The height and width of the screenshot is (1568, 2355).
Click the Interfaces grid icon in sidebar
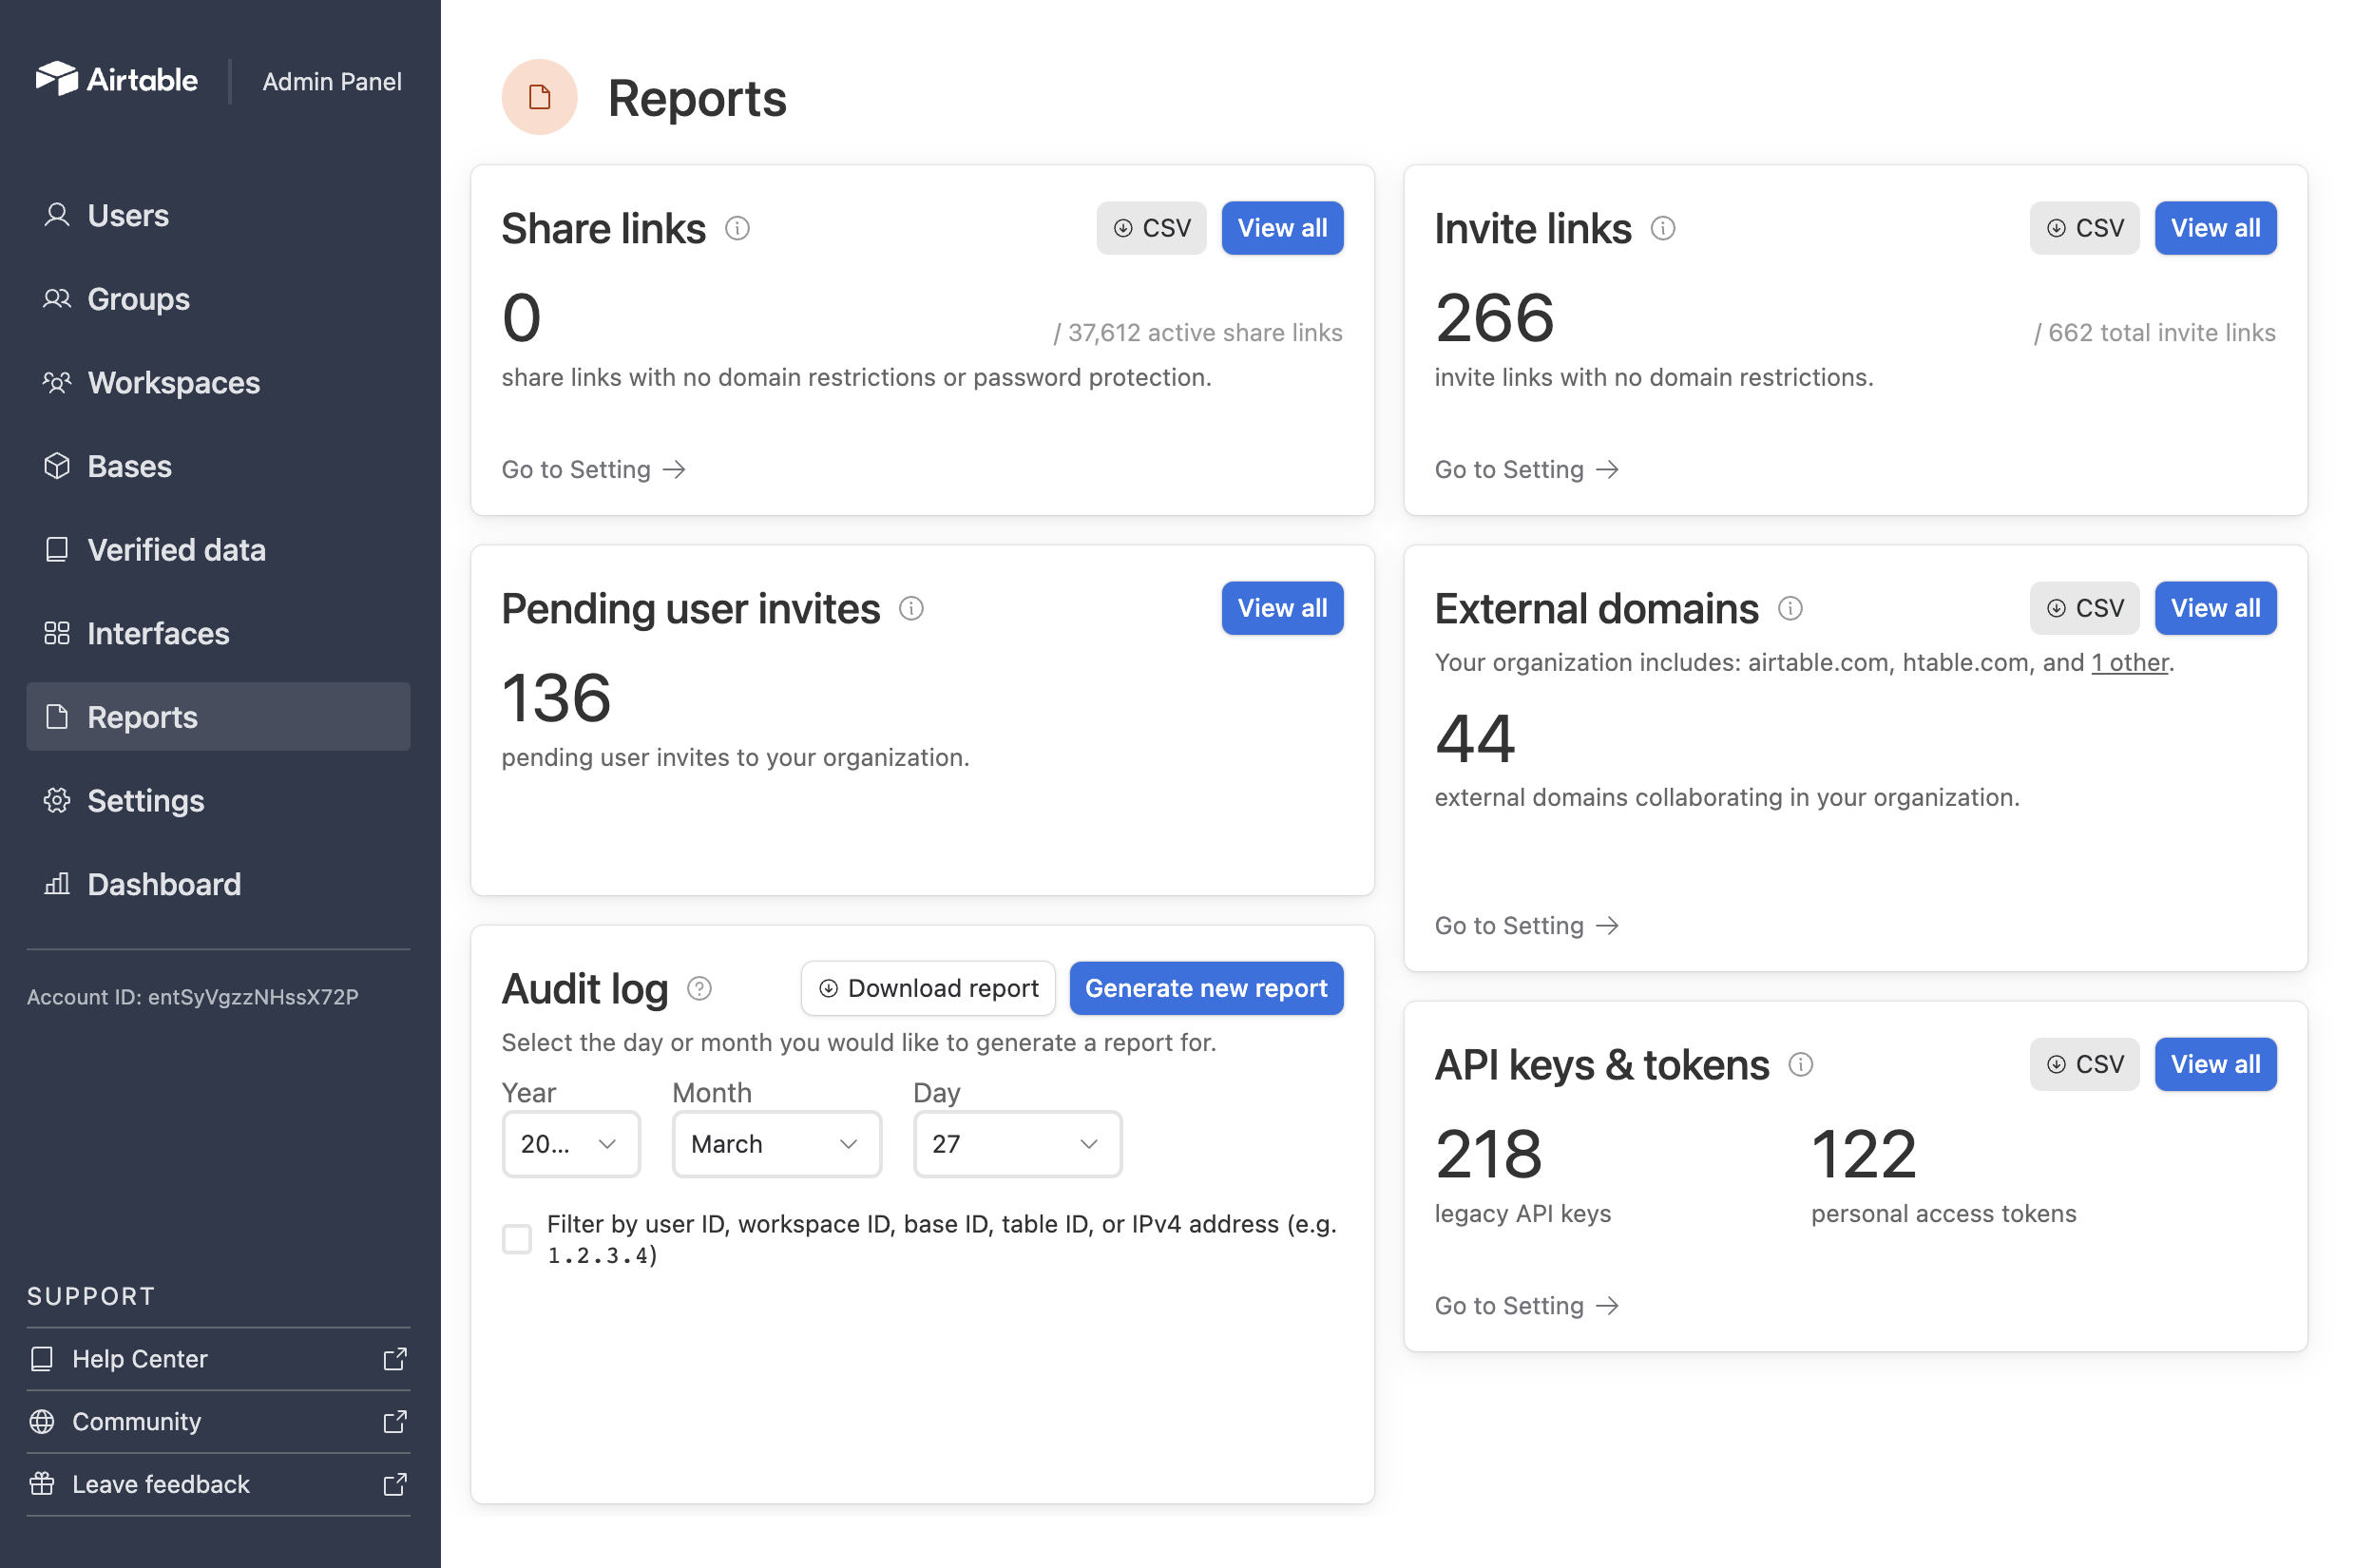coord(57,633)
